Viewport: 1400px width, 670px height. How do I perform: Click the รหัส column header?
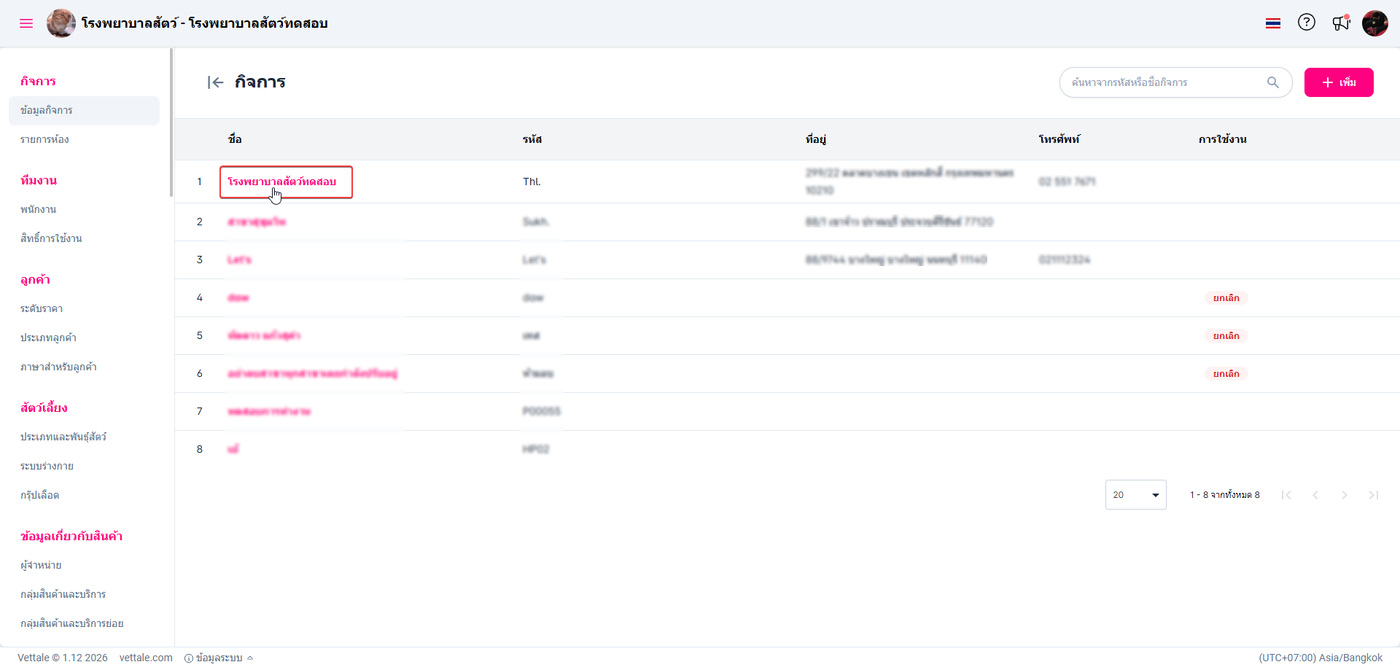point(532,139)
